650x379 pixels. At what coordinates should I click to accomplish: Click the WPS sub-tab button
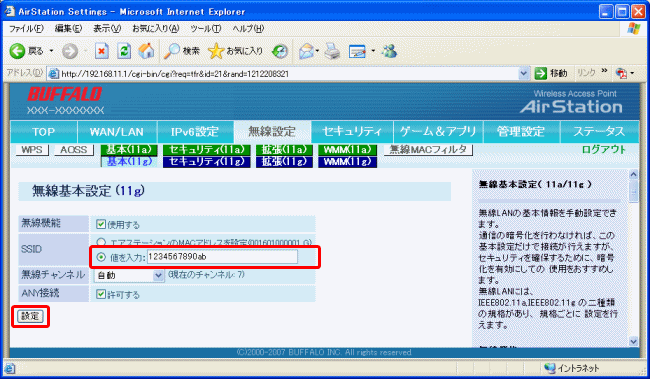[x=32, y=150]
